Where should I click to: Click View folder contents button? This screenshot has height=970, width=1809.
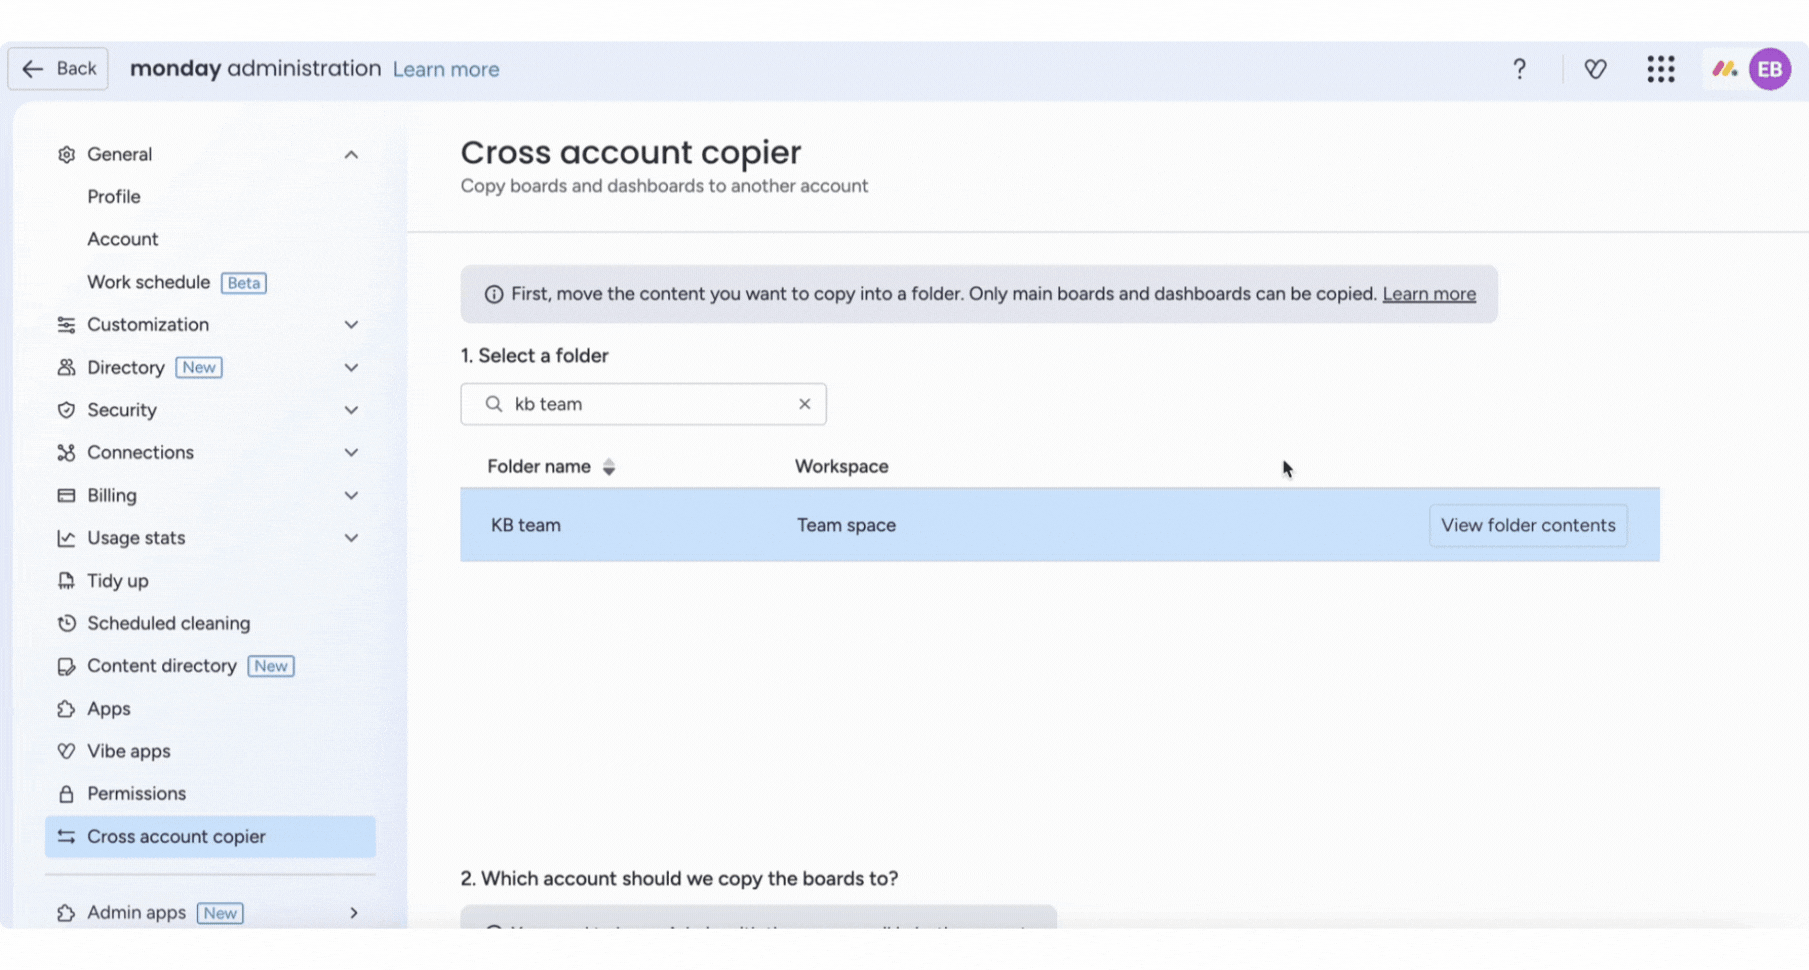coord(1528,525)
